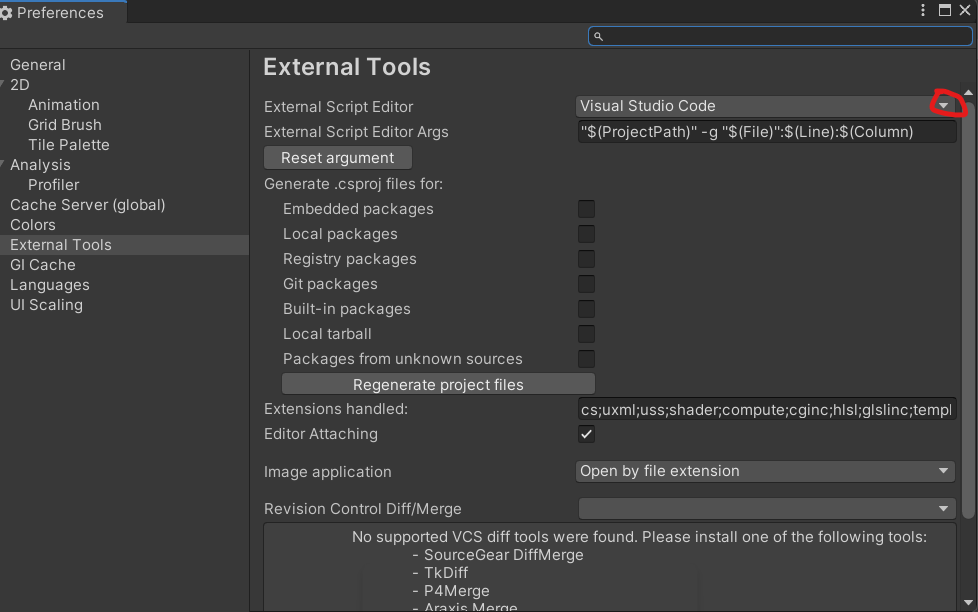
Task: Open External Script Editor dropdown
Action: click(766, 106)
